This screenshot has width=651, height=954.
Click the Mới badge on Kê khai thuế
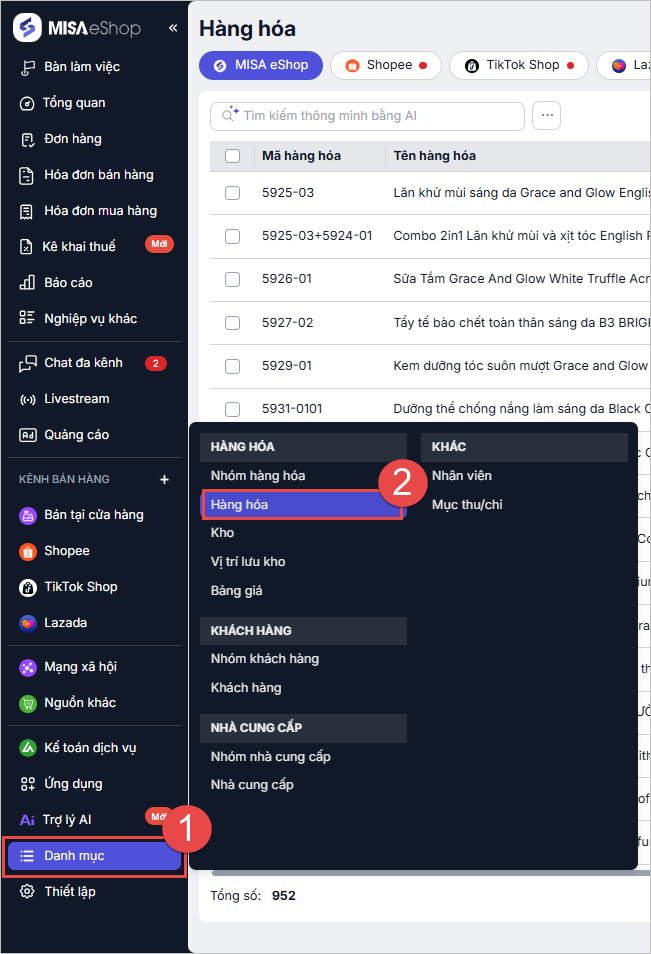point(159,244)
